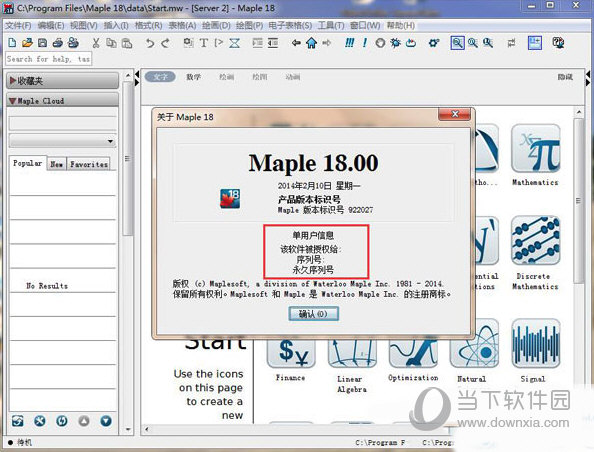
Task: Select the zoom 100% magnifier icon
Action: [457, 43]
